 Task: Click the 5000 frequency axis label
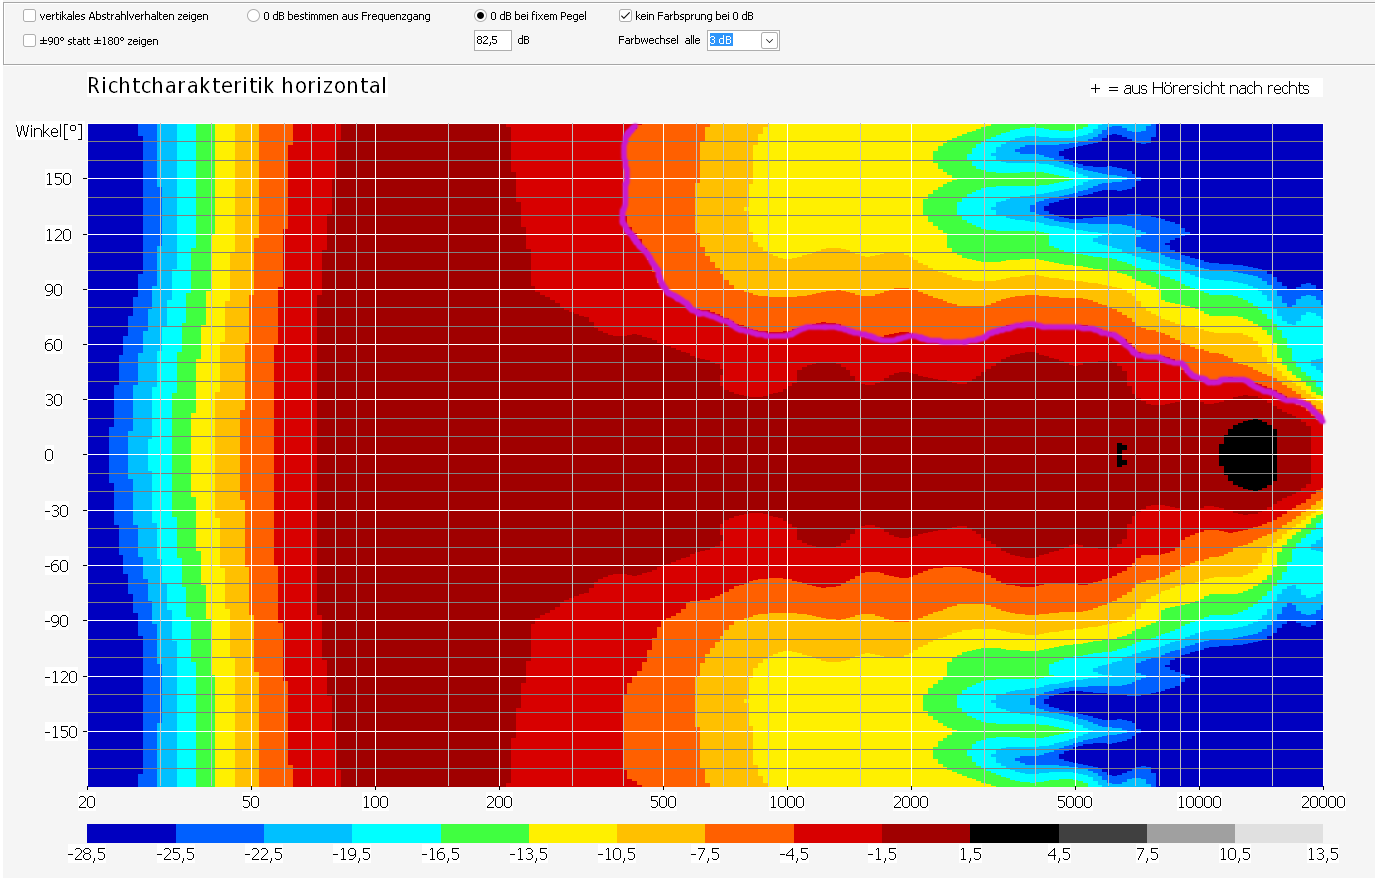click(x=1075, y=802)
